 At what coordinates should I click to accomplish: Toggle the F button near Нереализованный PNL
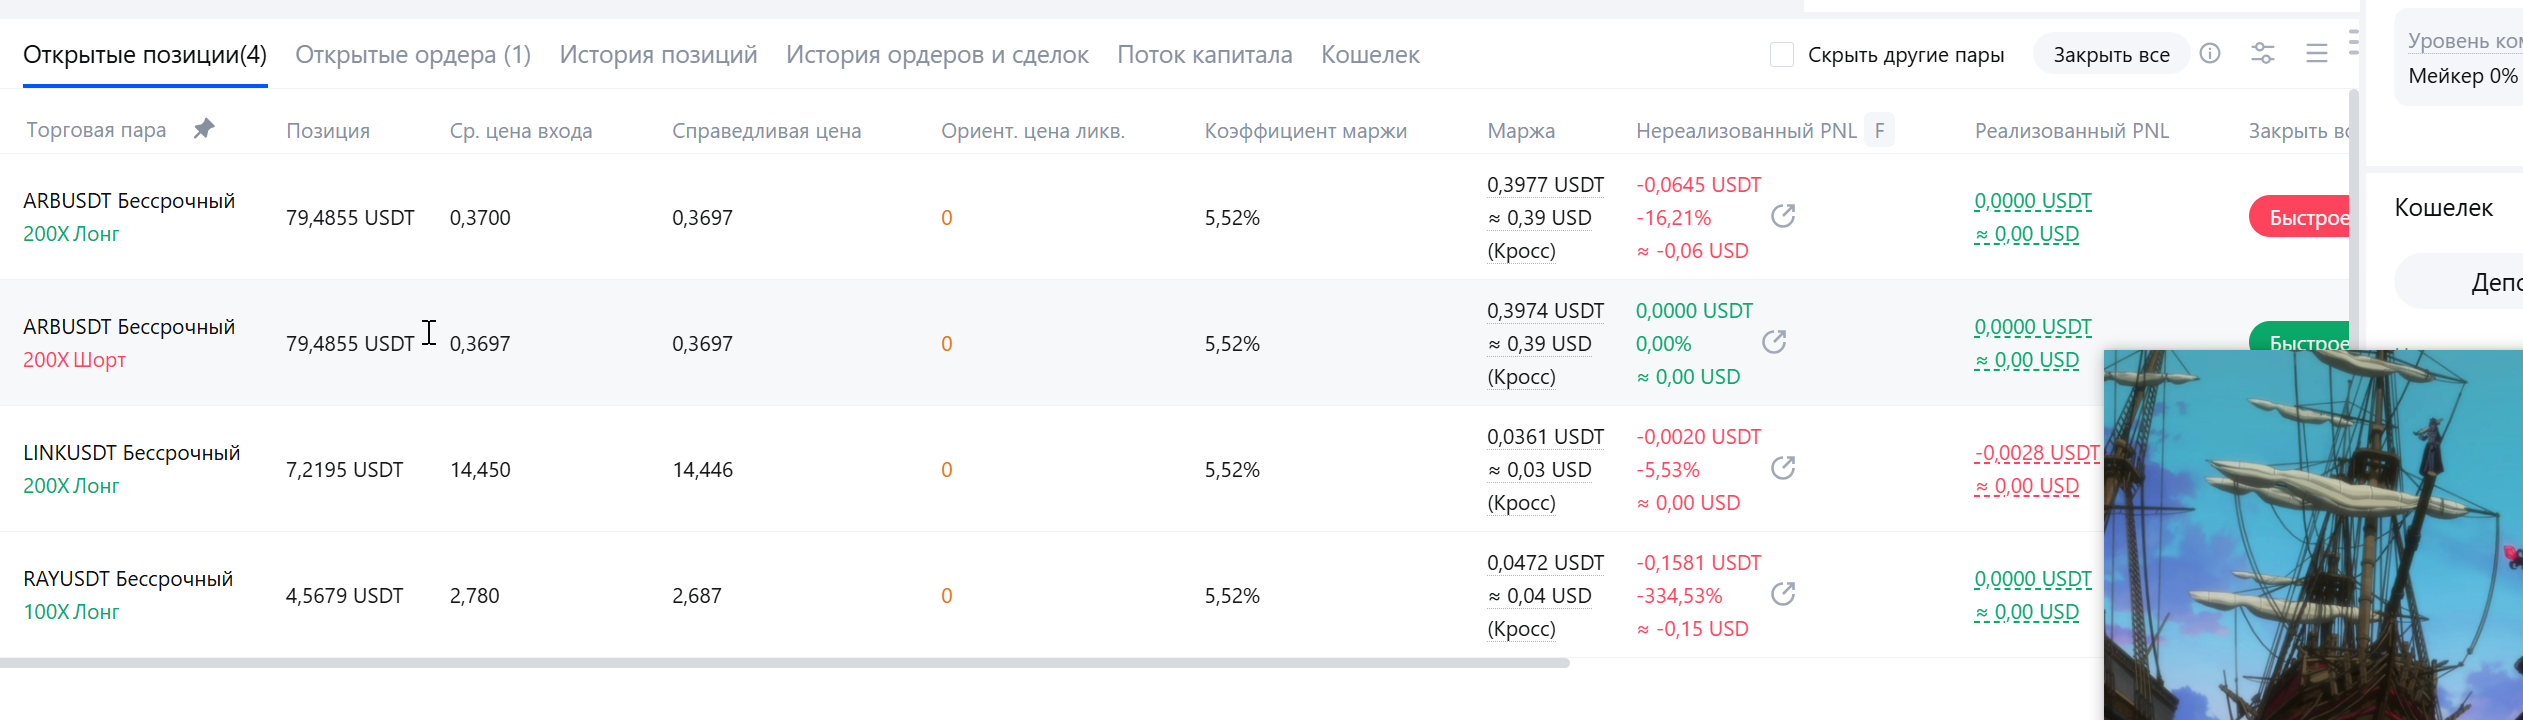(x=1880, y=130)
